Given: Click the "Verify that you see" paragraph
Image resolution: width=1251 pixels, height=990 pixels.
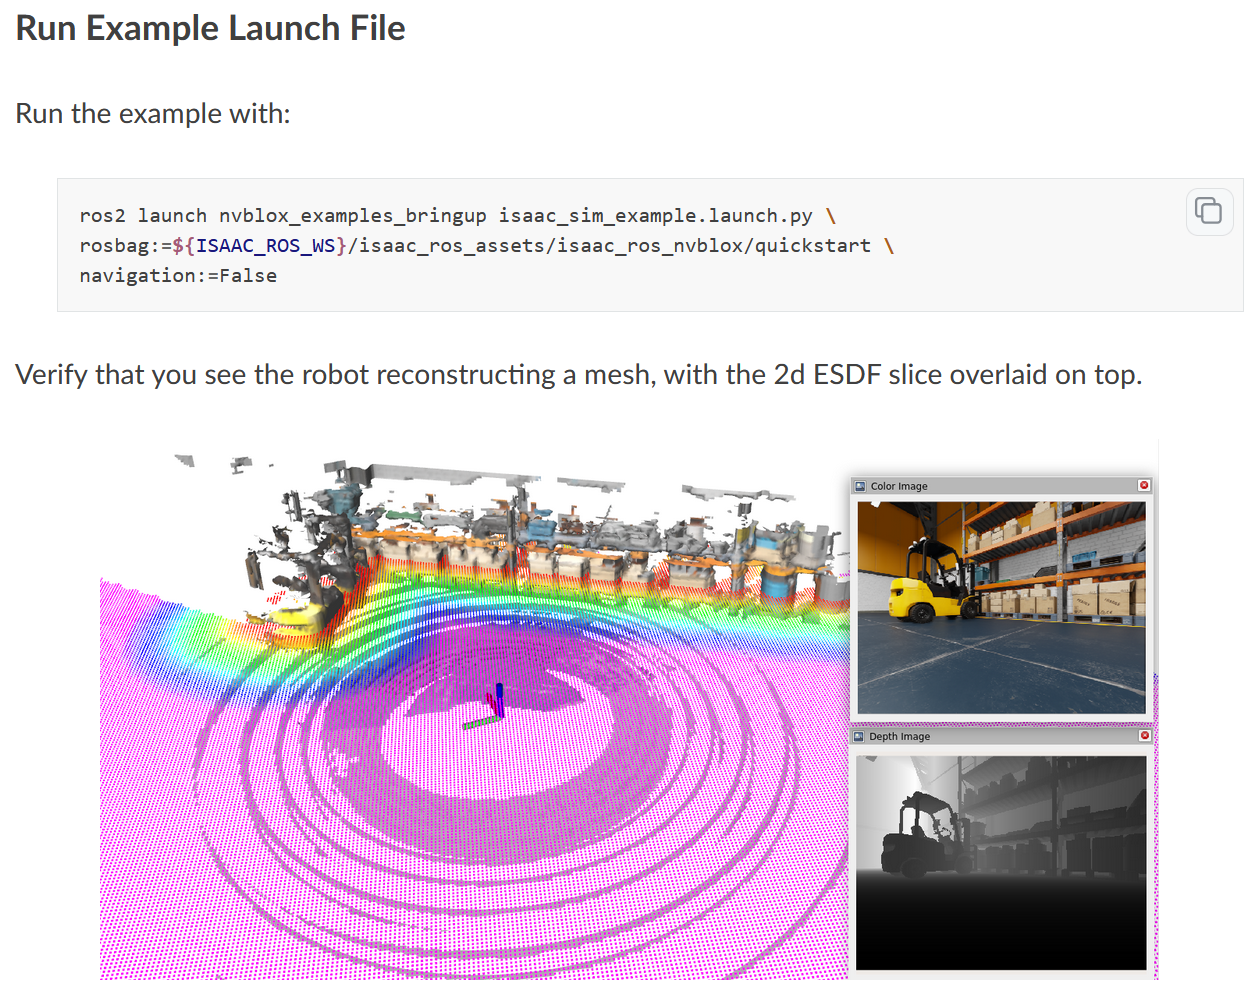Looking at the screenshot, I should (x=578, y=375).
